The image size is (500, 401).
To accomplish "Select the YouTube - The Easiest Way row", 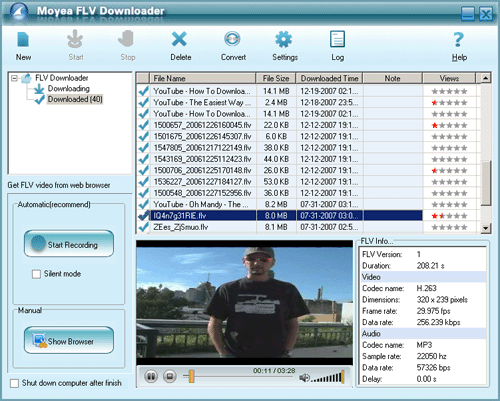I will (306, 103).
